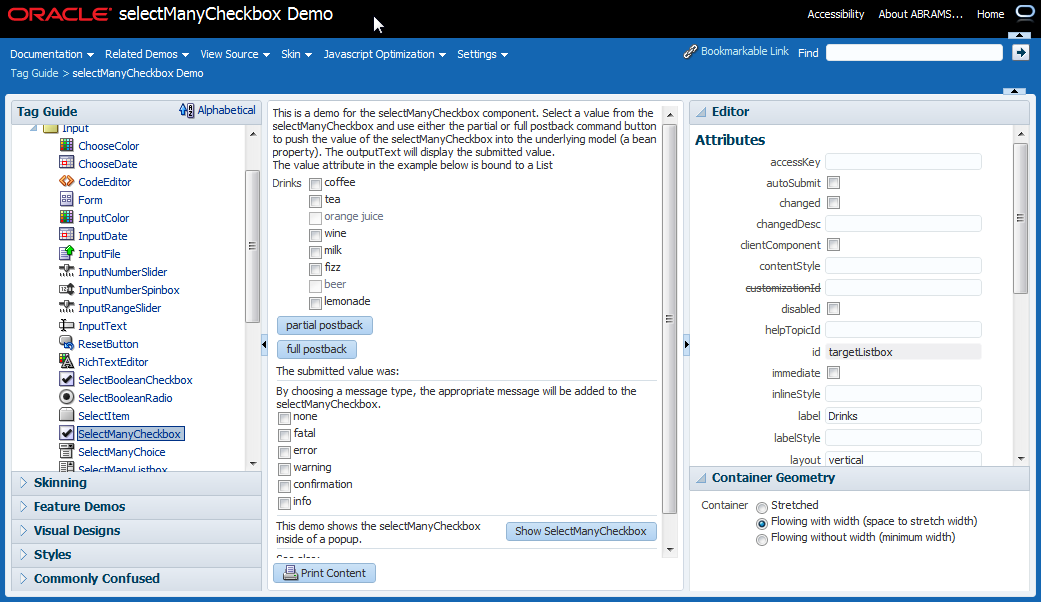Click the Show SelectManyCheckbox button
The image size is (1041, 602).
pos(581,531)
